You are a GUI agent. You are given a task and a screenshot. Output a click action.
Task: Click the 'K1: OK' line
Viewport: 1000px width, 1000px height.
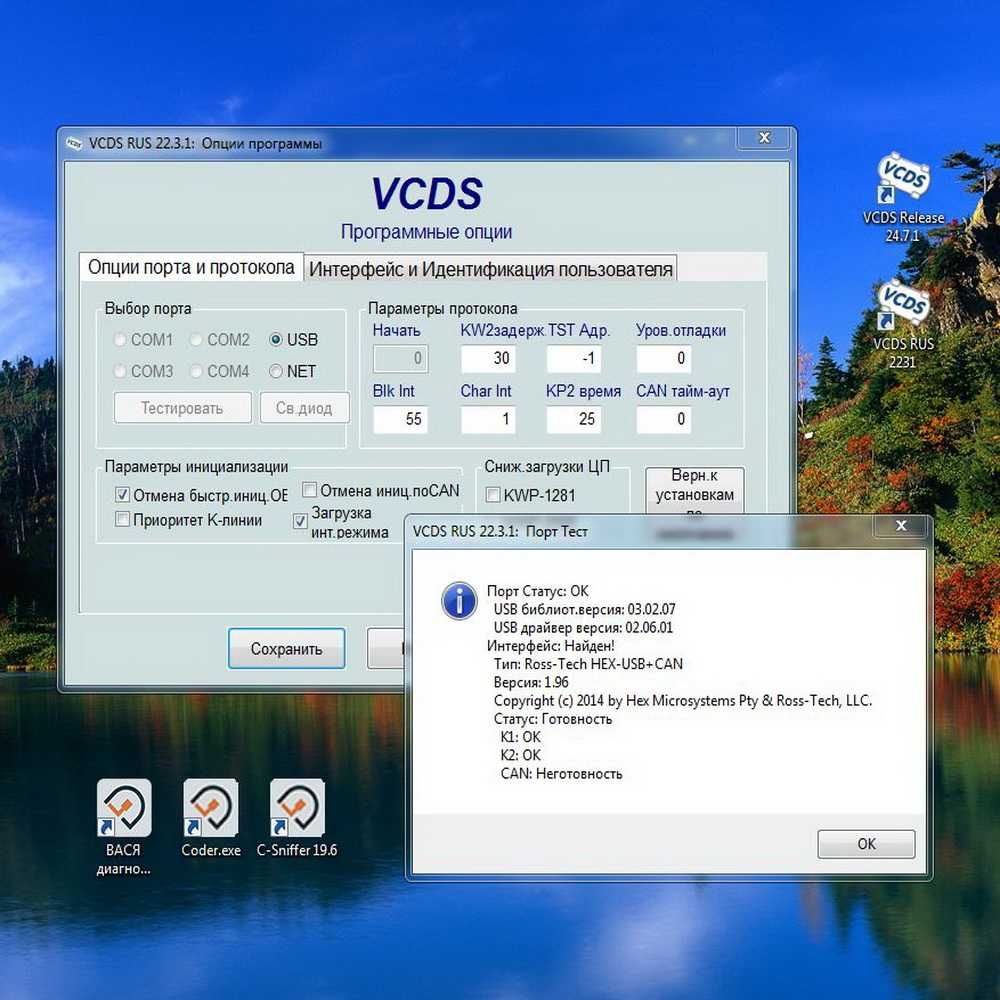(520, 737)
